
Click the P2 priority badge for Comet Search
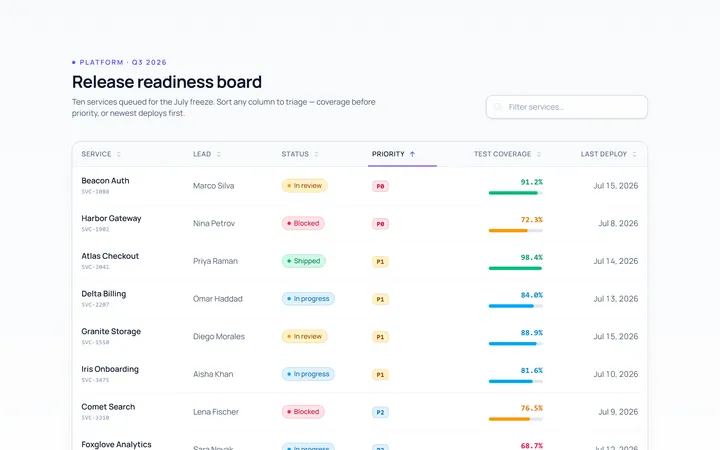pyautogui.click(x=380, y=412)
